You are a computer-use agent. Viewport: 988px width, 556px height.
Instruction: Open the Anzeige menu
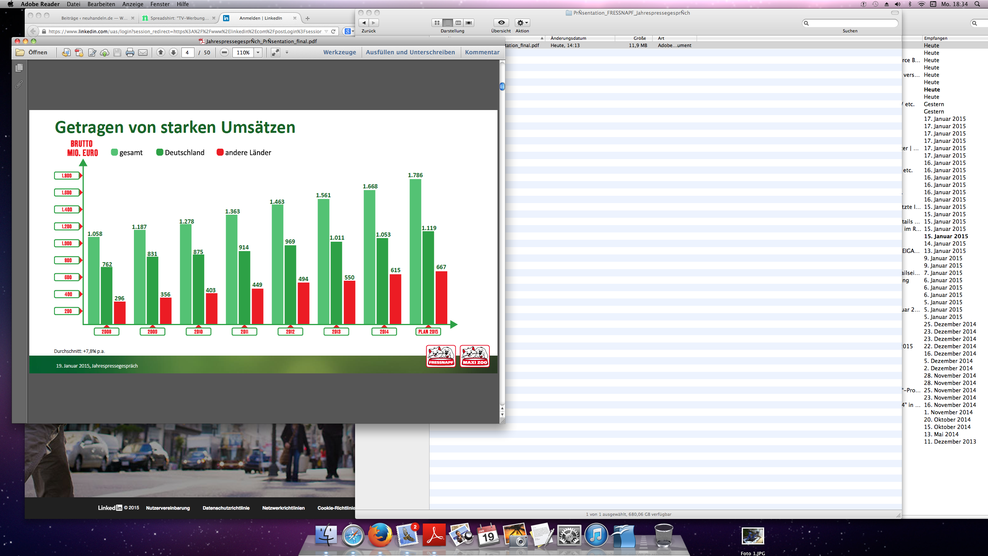pos(132,4)
